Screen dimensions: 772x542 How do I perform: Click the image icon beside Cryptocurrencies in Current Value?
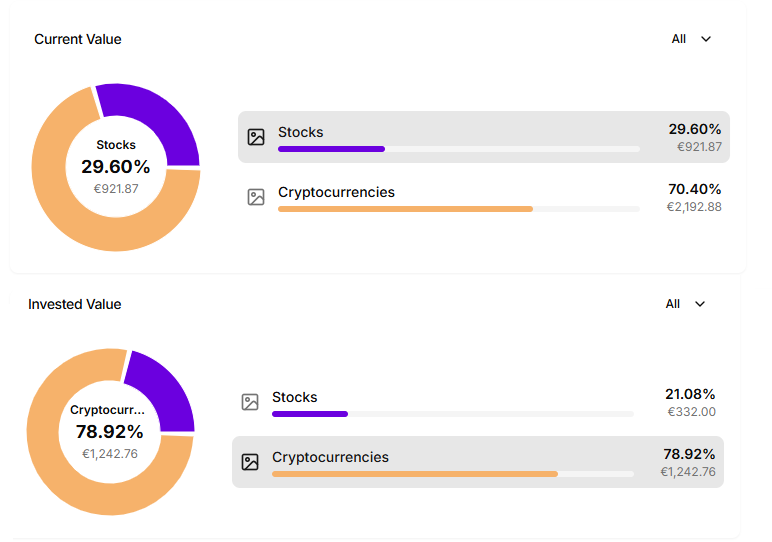coord(256,197)
